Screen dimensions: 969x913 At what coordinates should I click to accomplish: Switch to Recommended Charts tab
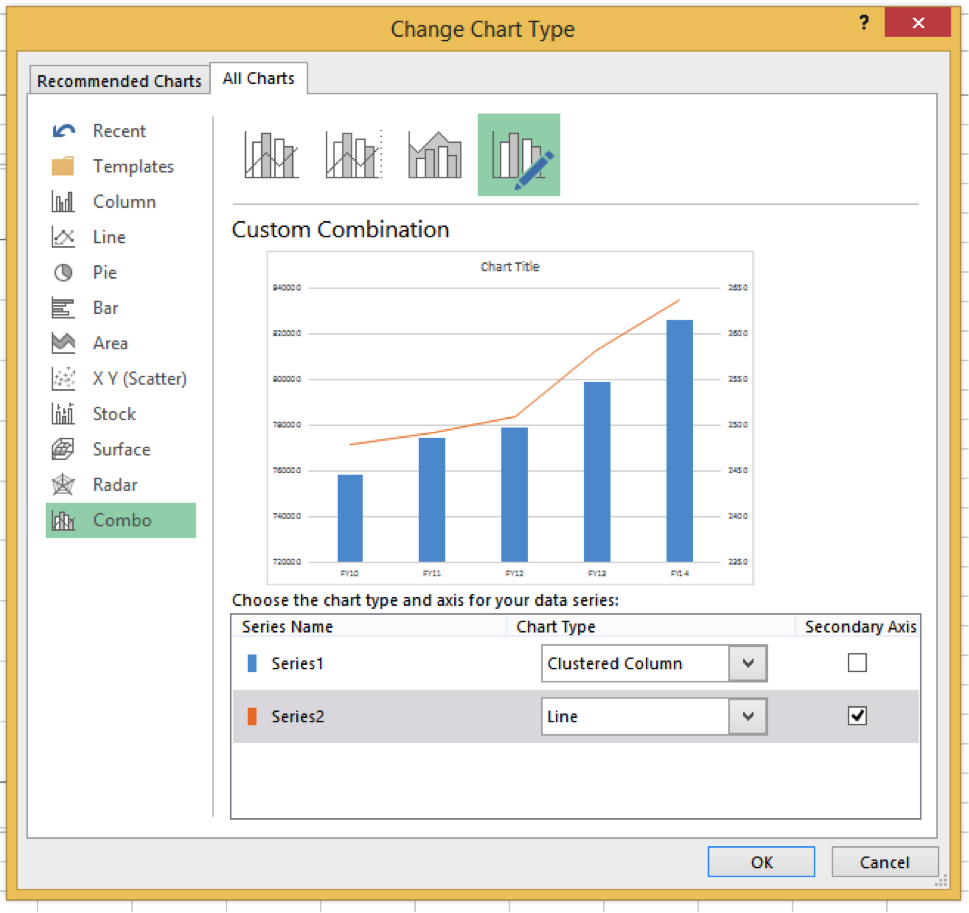(119, 81)
